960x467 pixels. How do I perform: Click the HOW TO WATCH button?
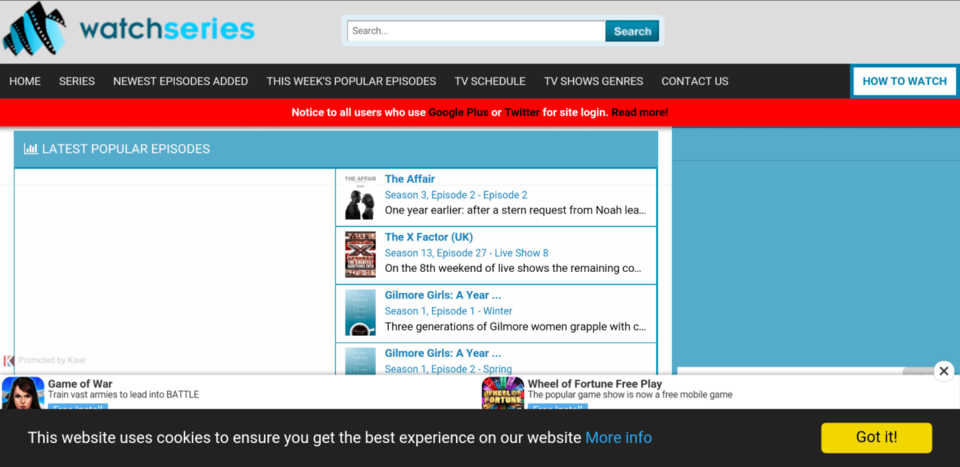(x=904, y=81)
